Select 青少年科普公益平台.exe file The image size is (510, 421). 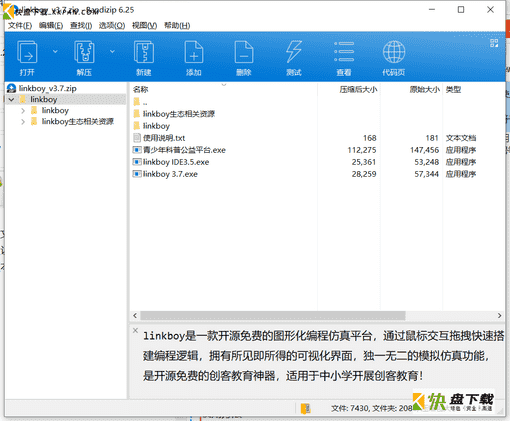pos(184,150)
